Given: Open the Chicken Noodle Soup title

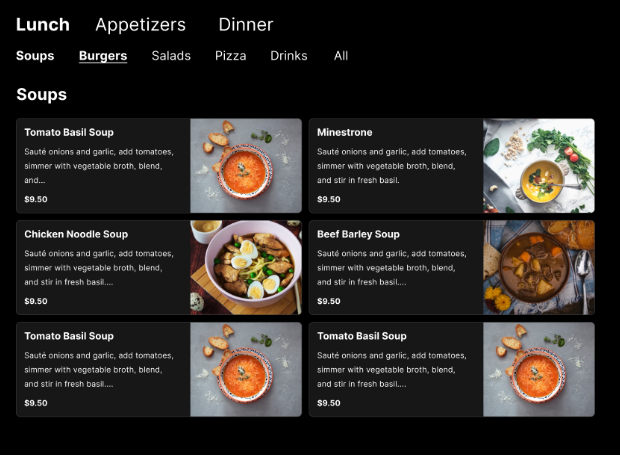Looking at the screenshot, I should click(x=76, y=234).
